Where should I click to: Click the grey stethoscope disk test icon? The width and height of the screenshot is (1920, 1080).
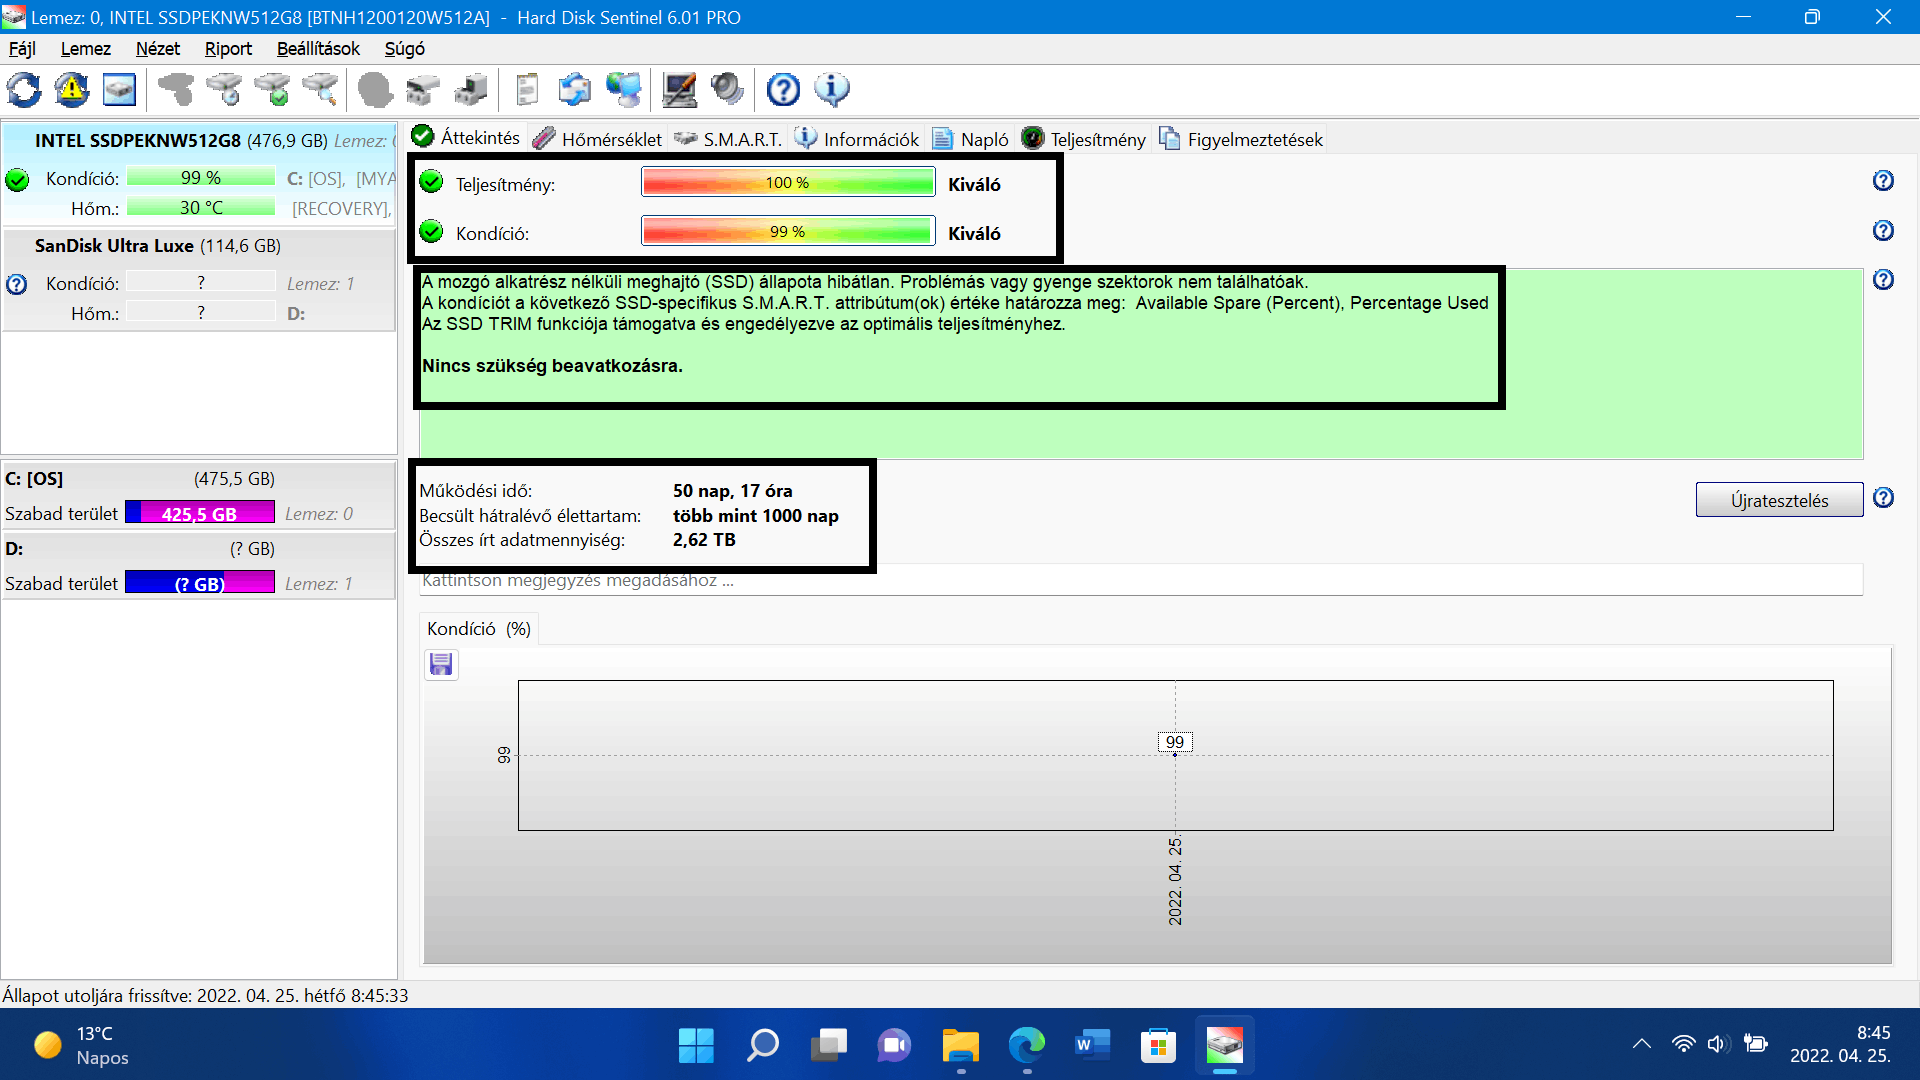(x=176, y=90)
